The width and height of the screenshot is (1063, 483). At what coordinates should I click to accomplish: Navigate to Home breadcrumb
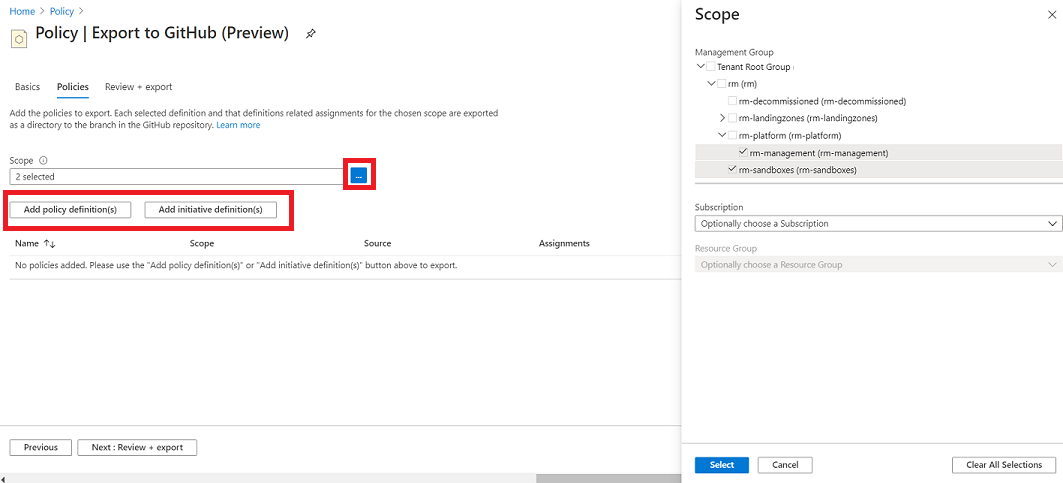coord(22,12)
